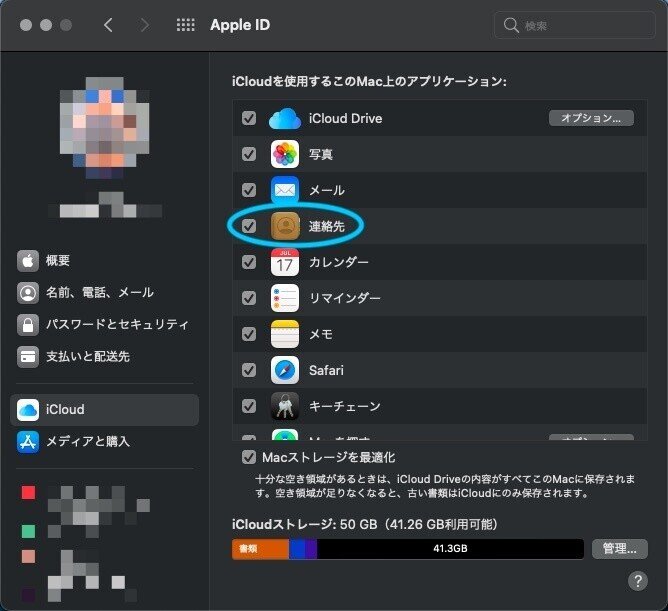Disable the リマインダー checkbox

pos(249,298)
